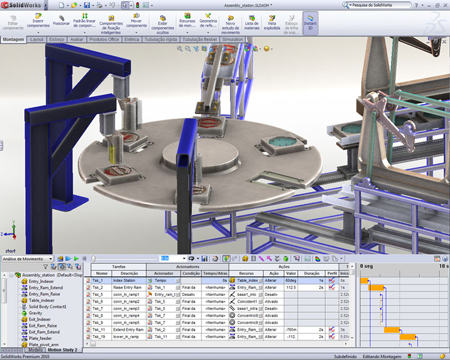This screenshot has width=450, height=360.
Task: Click the Exibir componentes ocultos icon
Action: 163,24
